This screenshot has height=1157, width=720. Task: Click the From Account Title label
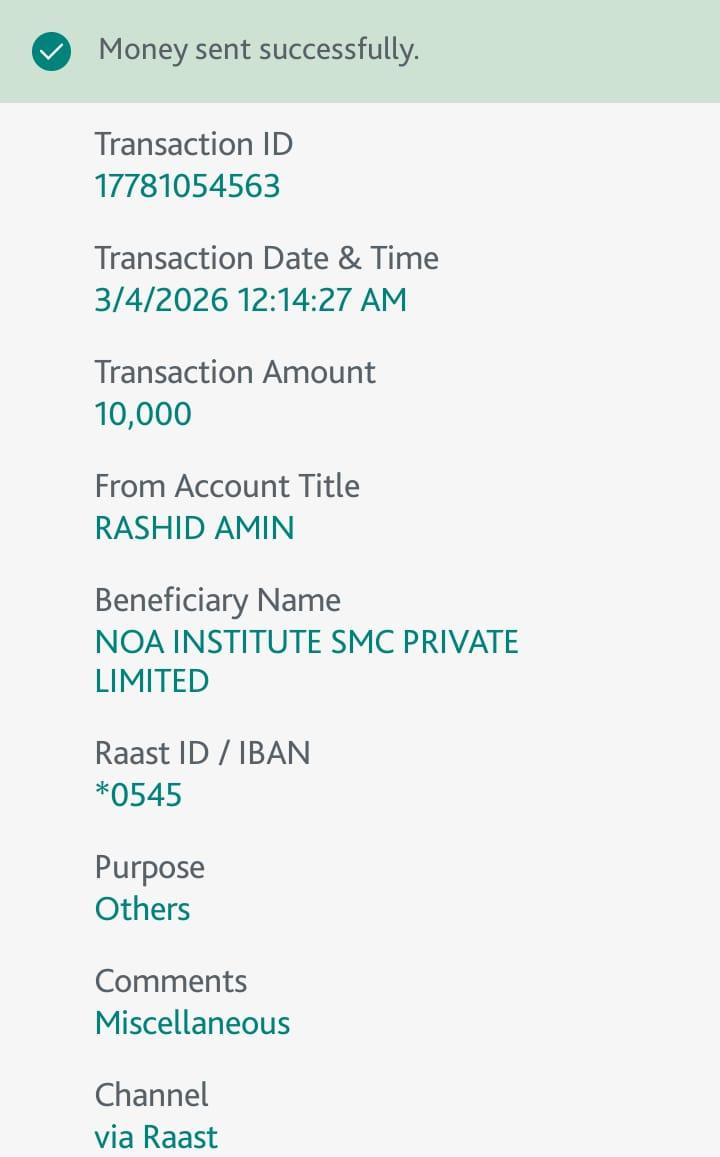[227, 486]
